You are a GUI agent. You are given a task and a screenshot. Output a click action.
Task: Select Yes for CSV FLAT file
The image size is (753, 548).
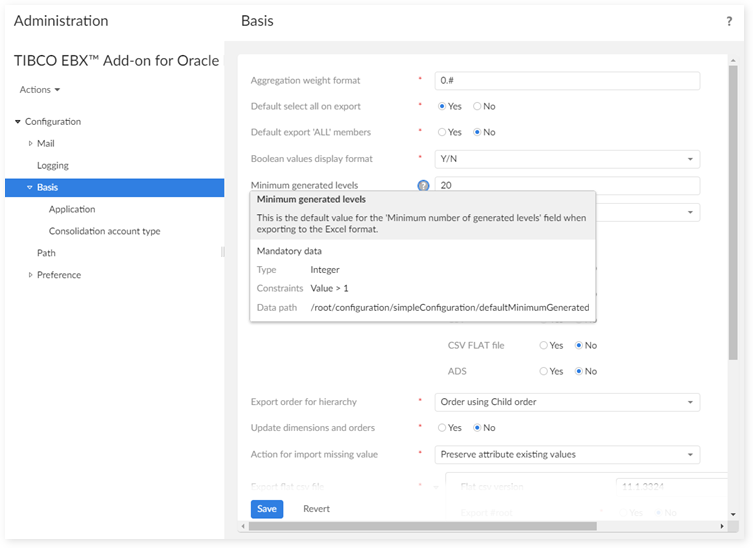tap(544, 346)
